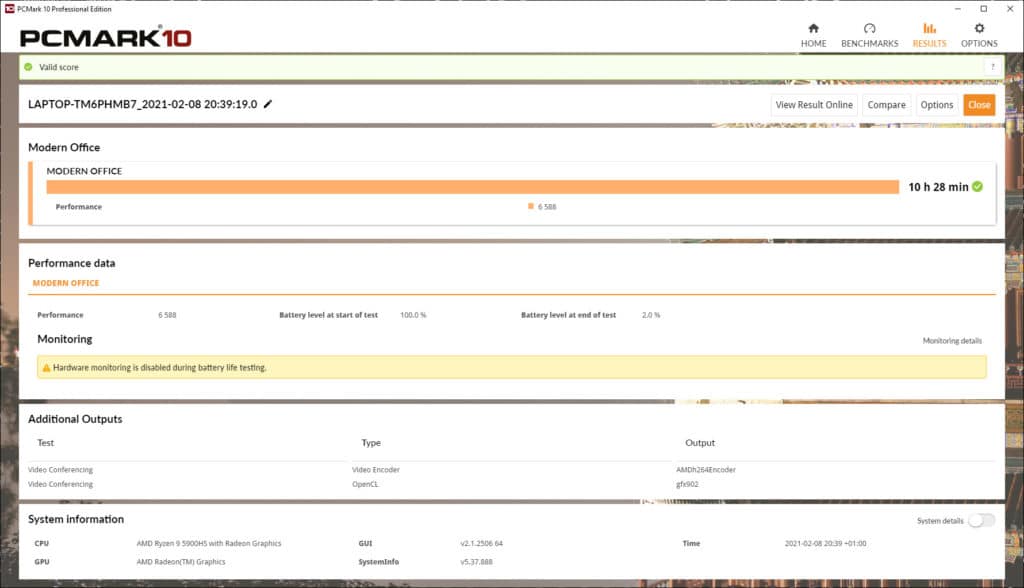
Task: Click the small orange Performance legend square
Action: [531, 206]
